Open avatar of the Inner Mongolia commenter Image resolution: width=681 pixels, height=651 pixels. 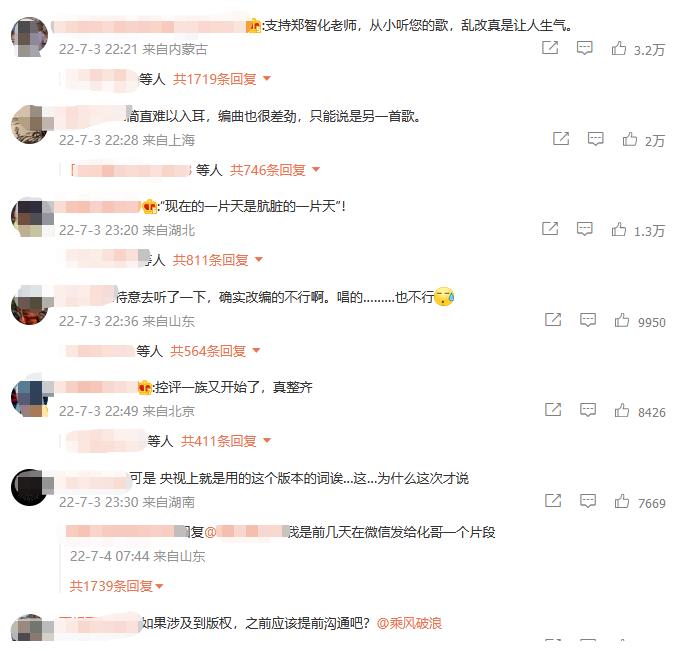(29, 36)
